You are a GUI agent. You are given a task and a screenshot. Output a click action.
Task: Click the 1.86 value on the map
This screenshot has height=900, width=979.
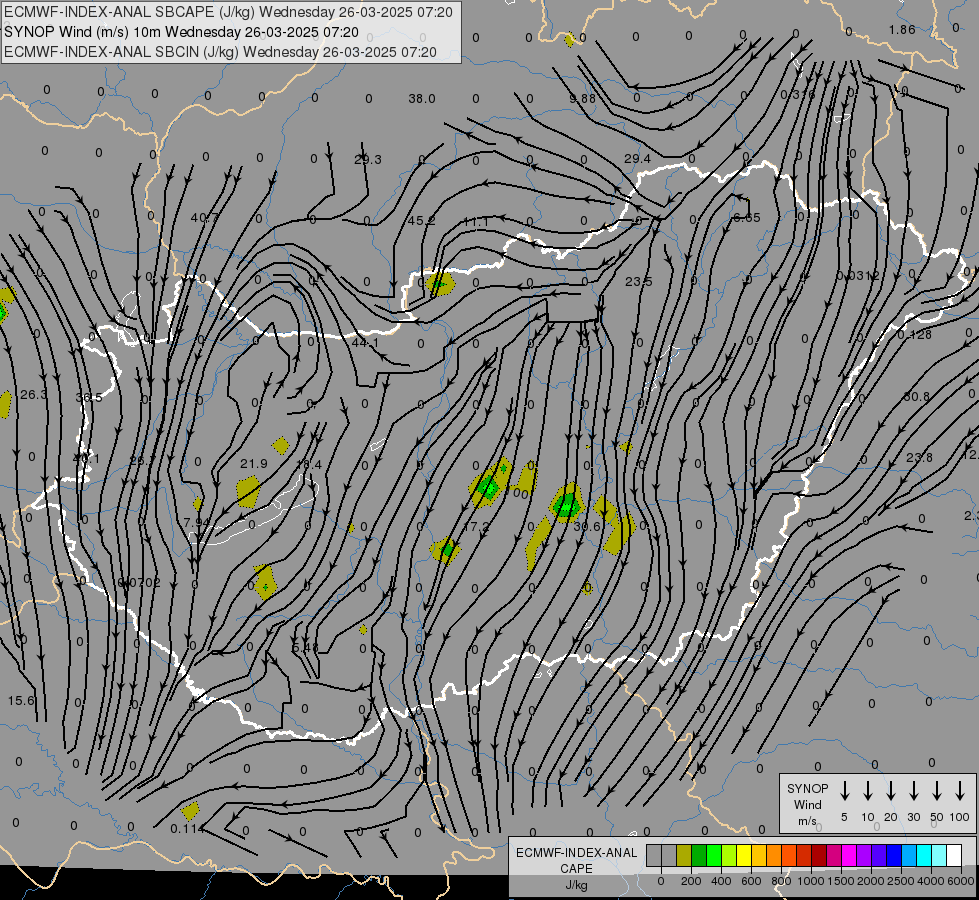(x=902, y=30)
